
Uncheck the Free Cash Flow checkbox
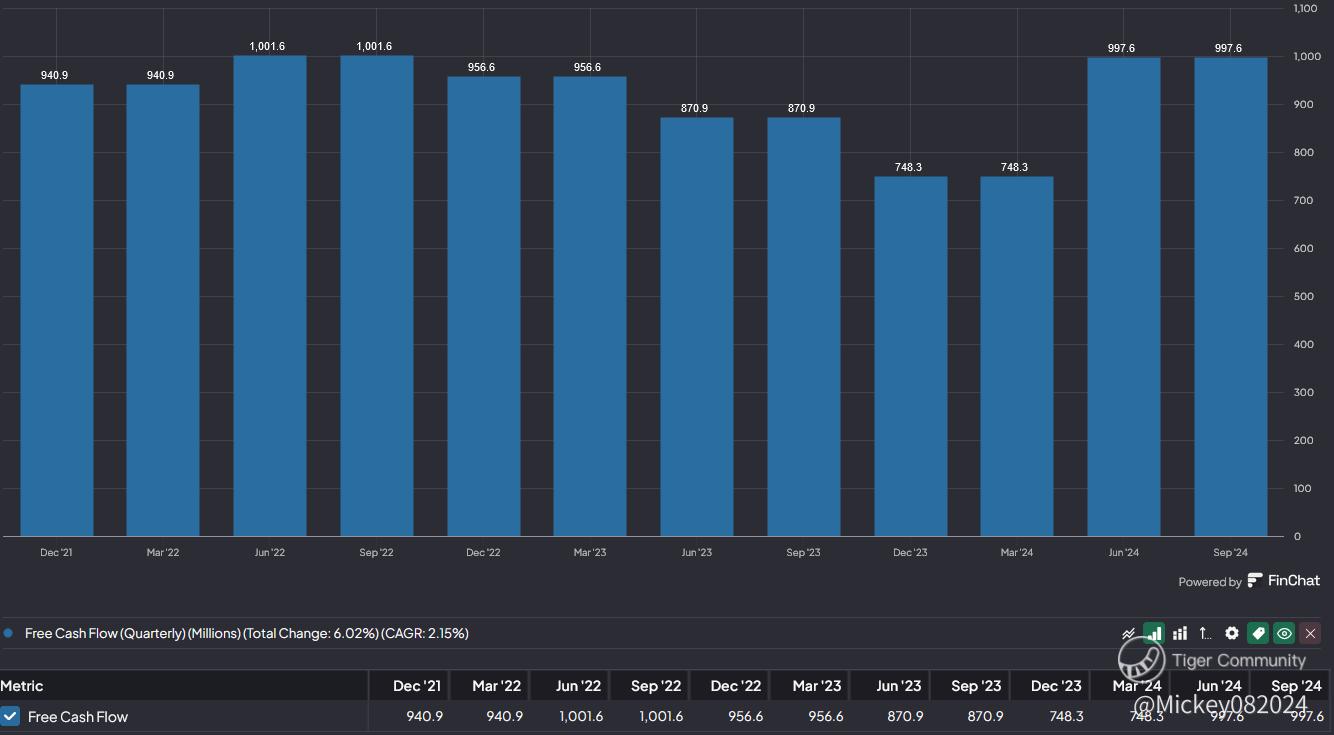(x=10, y=716)
